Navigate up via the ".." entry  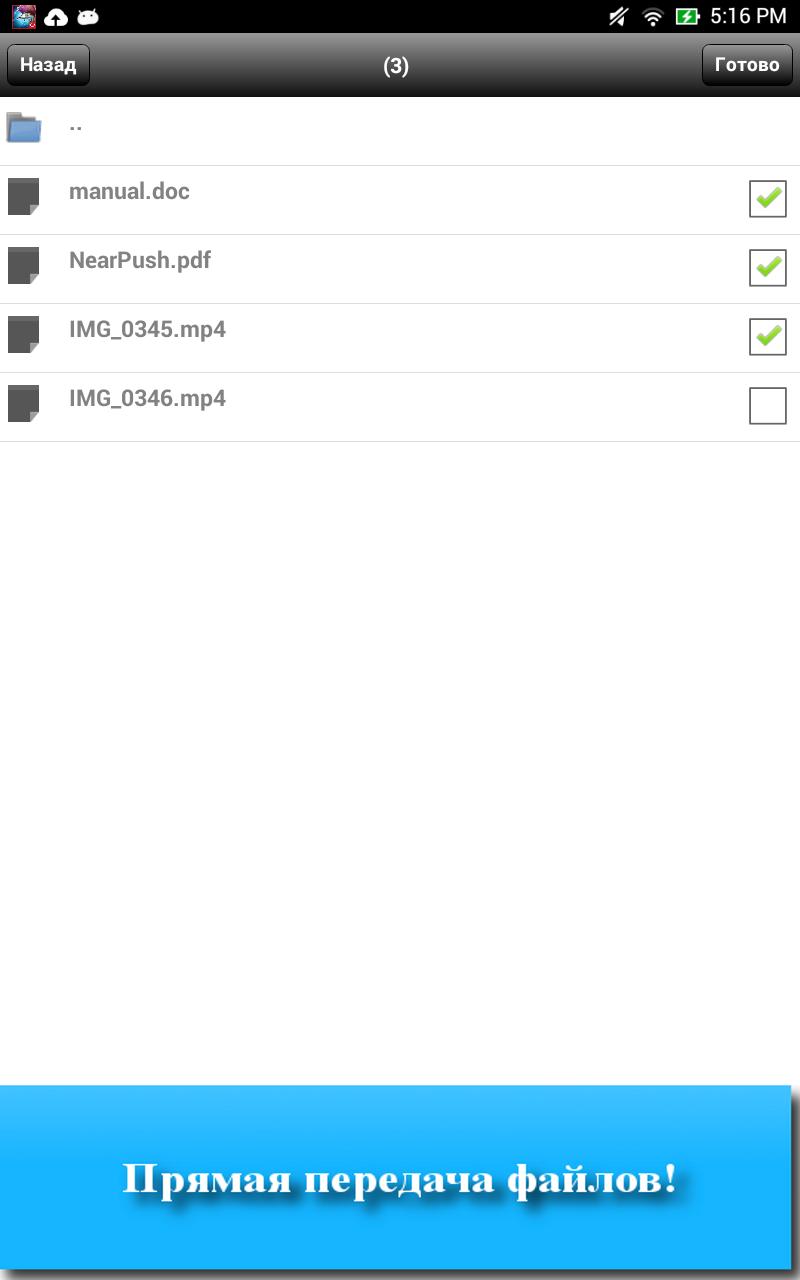pyautogui.click(x=400, y=131)
